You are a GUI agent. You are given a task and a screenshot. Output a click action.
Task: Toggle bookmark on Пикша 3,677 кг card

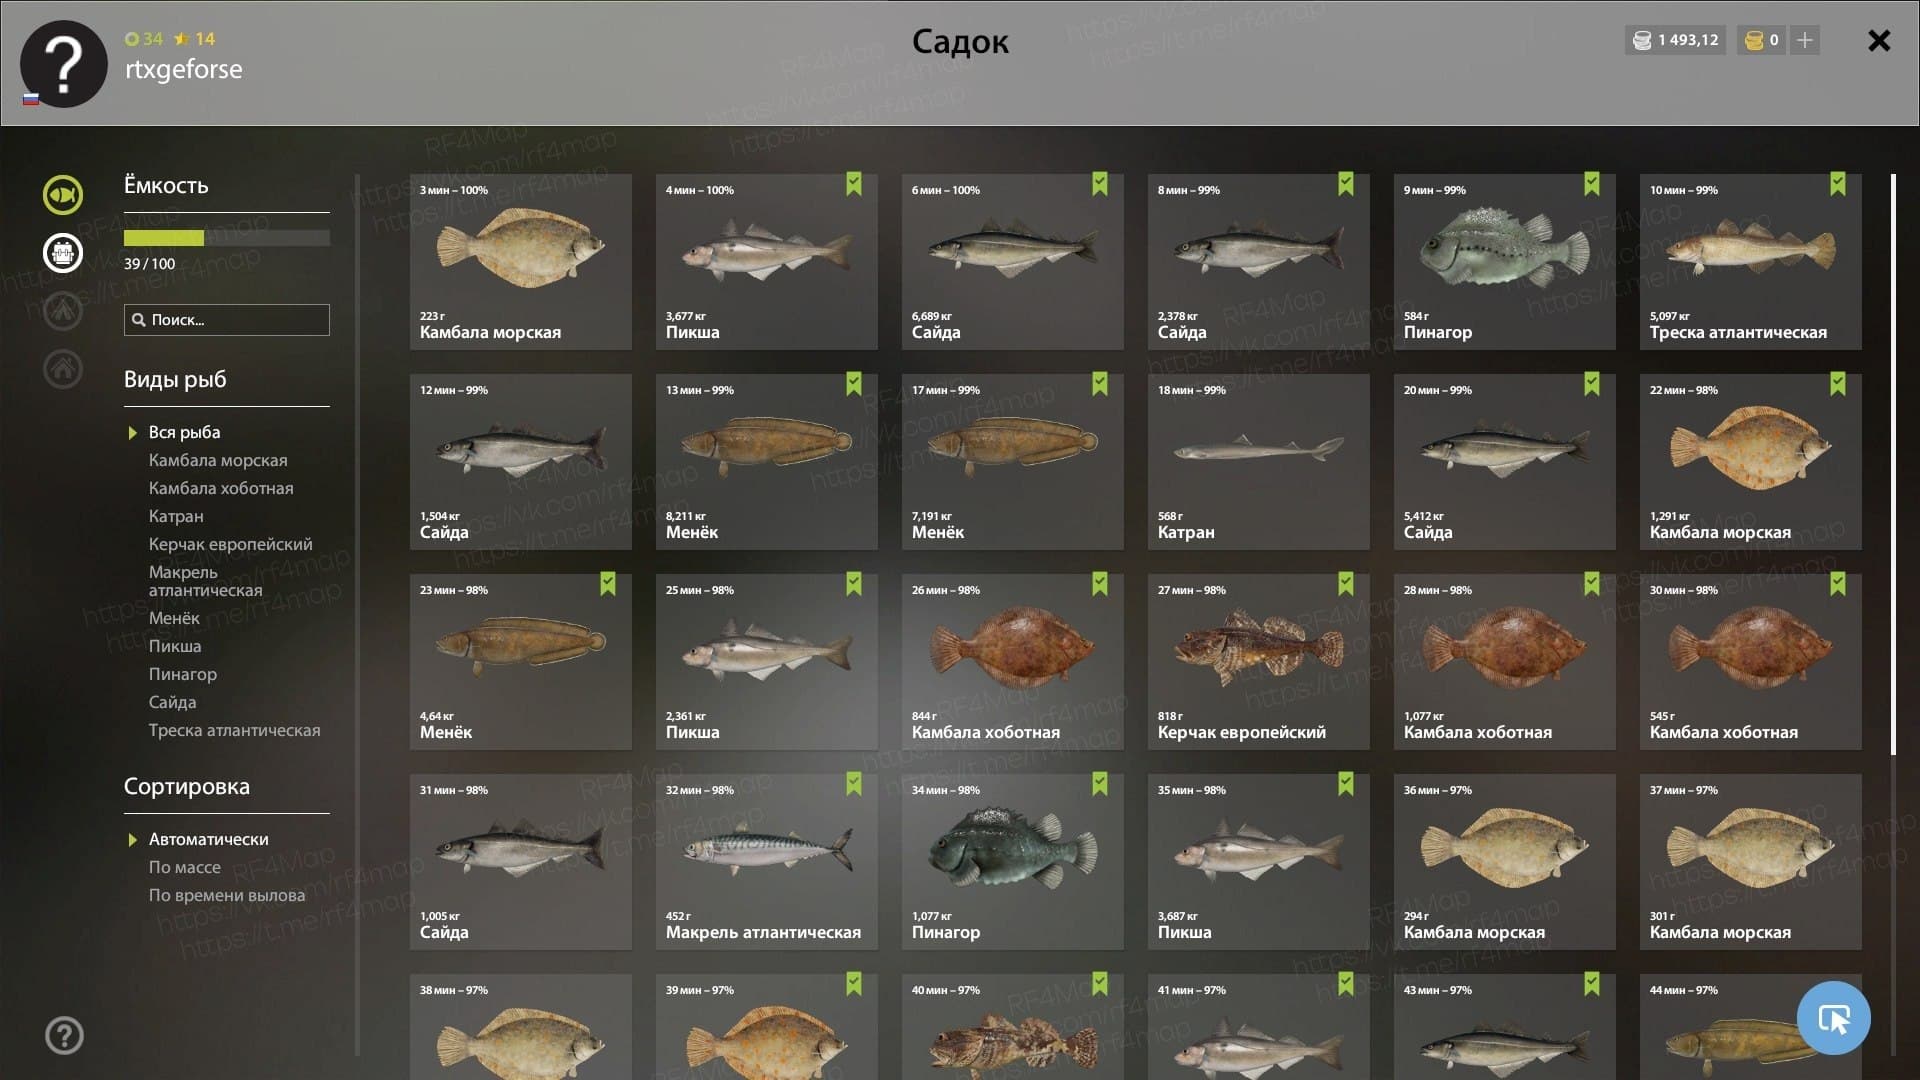(x=853, y=184)
